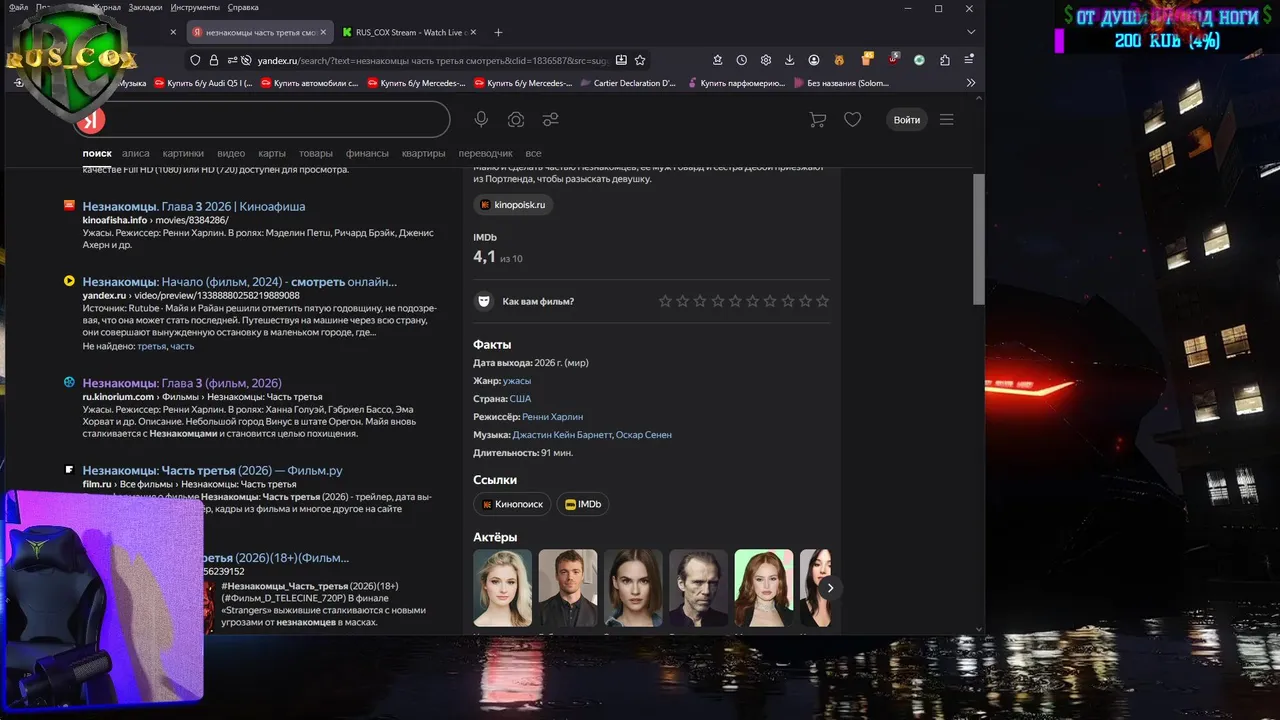Open Cartier Declaration bookmark

tap(628, 83)
